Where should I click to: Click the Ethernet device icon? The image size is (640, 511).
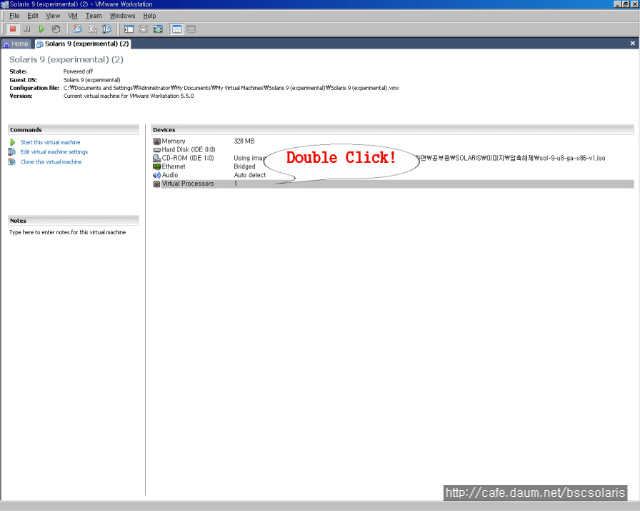click(x=157, y=167)
